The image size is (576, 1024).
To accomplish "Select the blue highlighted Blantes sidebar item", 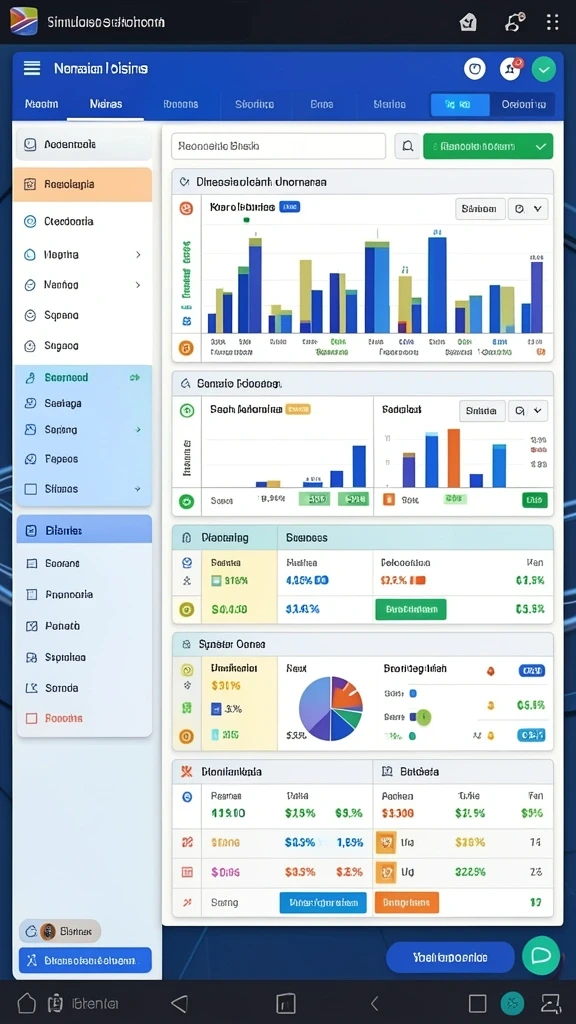I will coord(84,530).
